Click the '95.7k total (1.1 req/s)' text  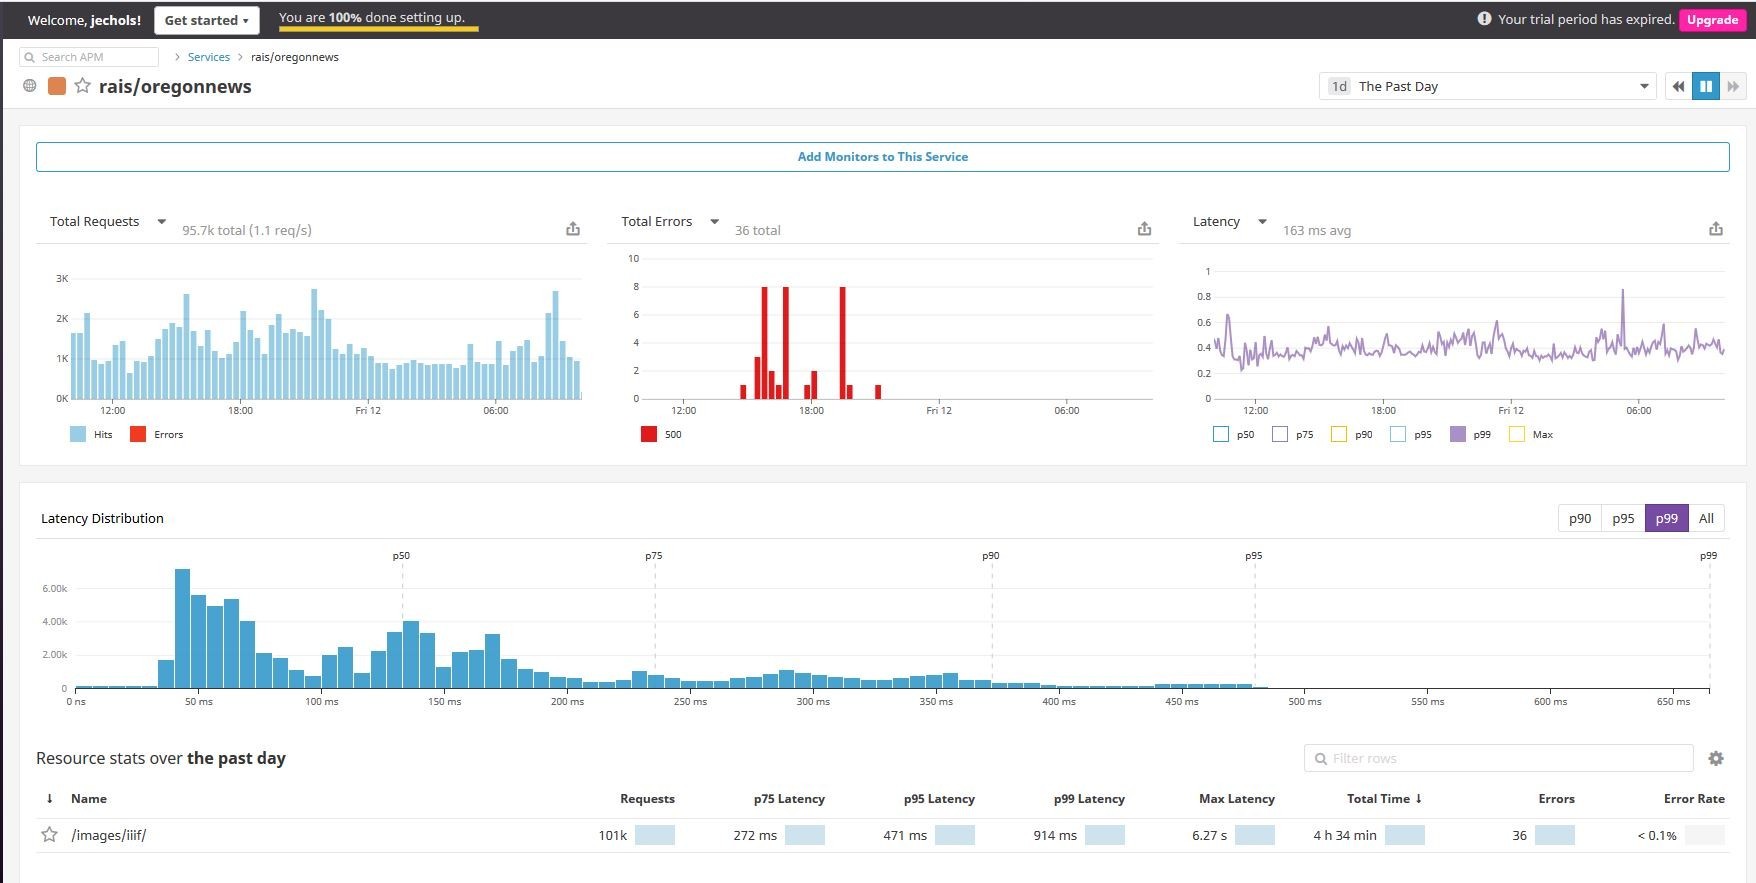click(x=247, y=230)
